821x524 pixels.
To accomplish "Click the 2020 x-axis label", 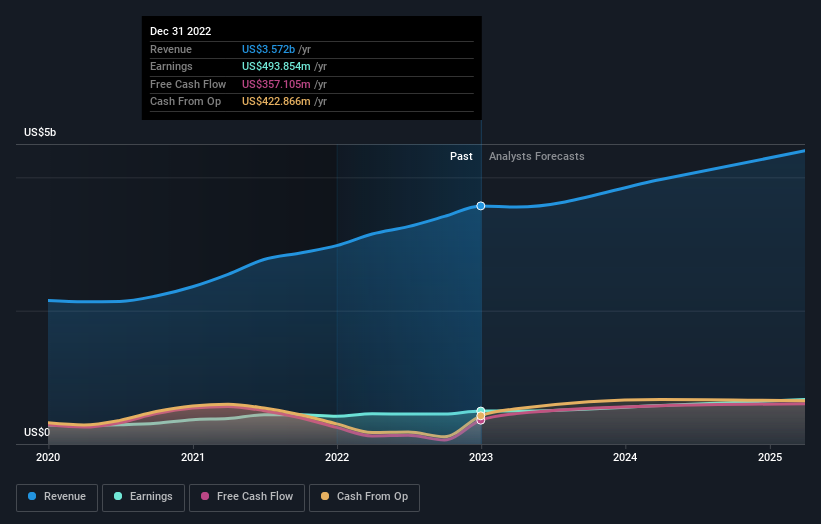I will pyautogui.click(x=48, y=458).
